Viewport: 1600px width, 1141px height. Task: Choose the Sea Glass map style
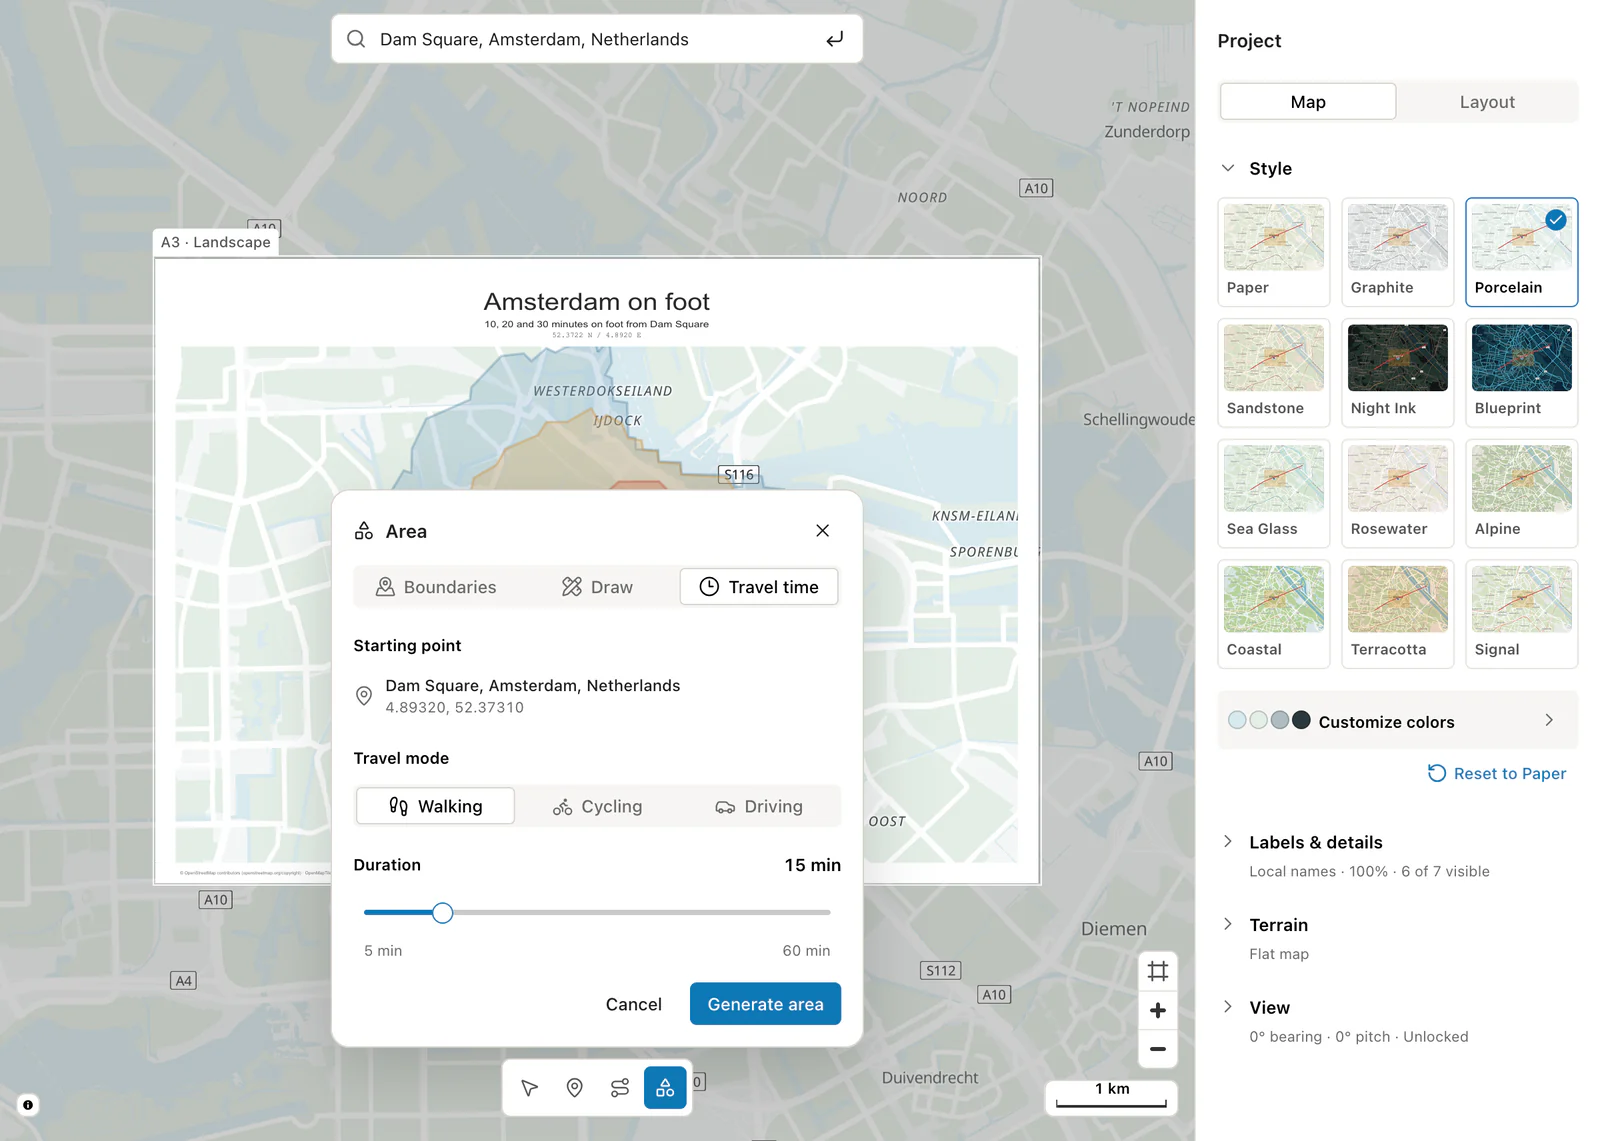[x=1274, y=494]
